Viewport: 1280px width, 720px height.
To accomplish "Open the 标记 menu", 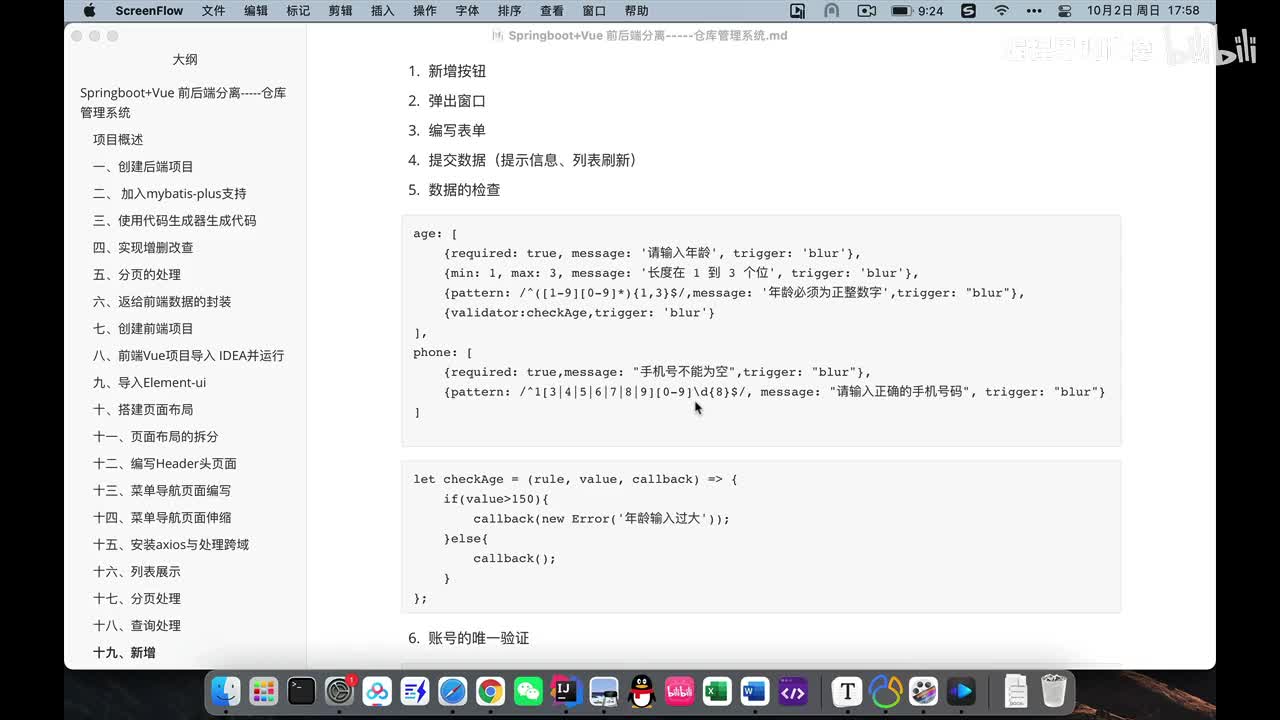I will click(298, 11).
